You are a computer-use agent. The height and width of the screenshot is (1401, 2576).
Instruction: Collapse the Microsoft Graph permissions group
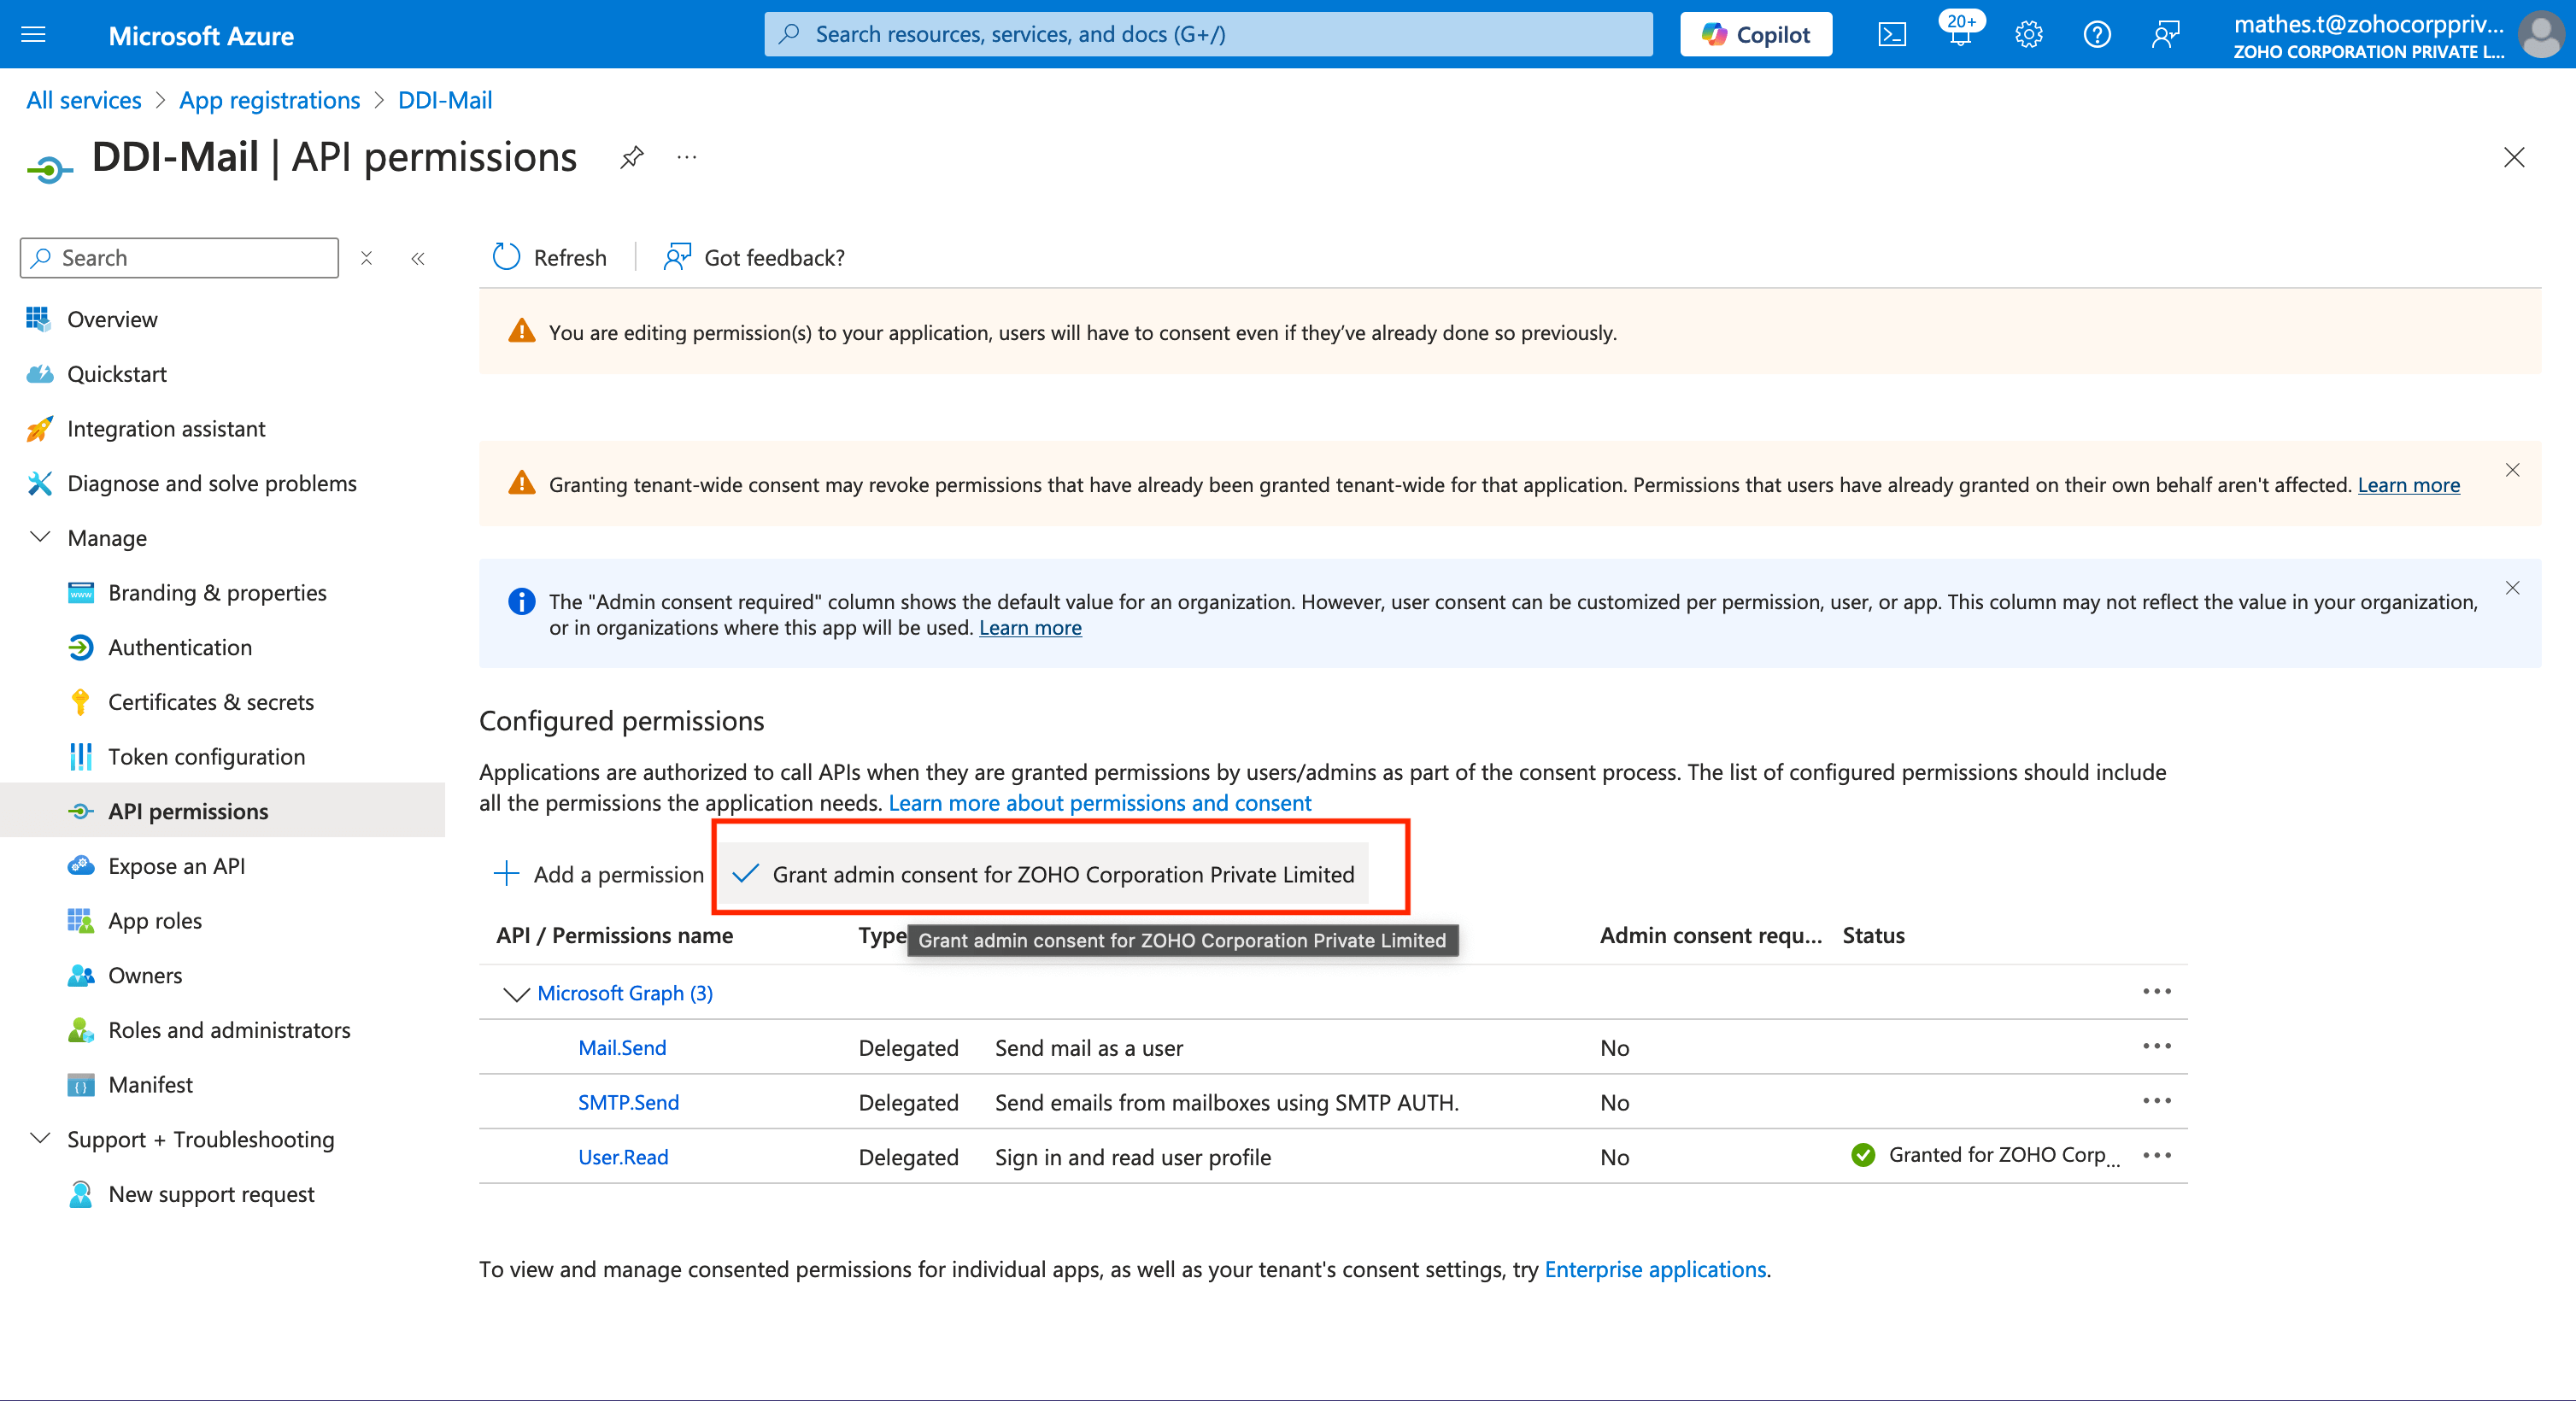[x=515, y=993]
